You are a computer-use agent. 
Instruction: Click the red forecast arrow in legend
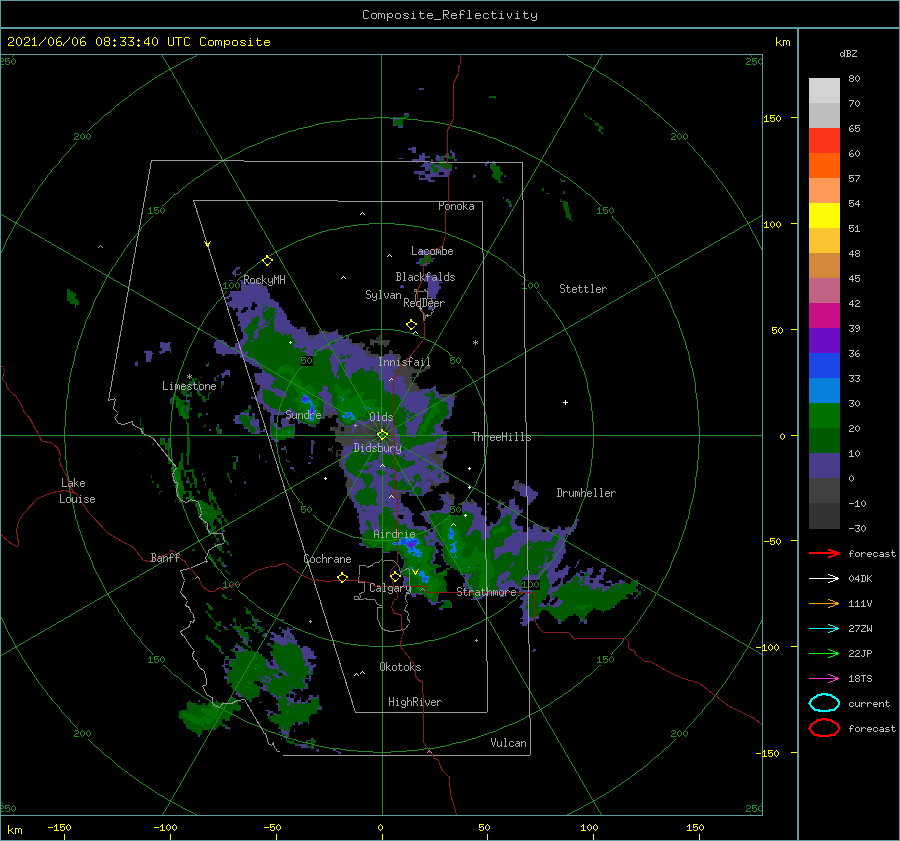tap(824, 553)
